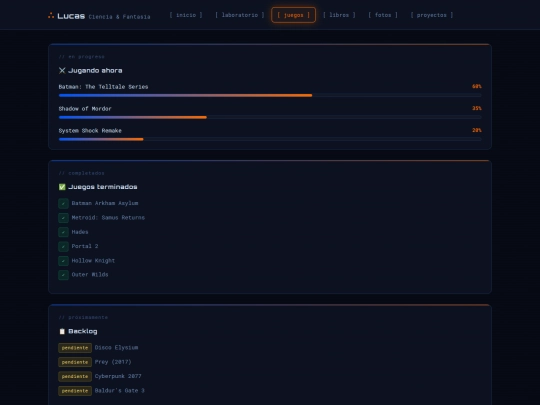Click the clipboard icon beside Backlog

point(62,331)
